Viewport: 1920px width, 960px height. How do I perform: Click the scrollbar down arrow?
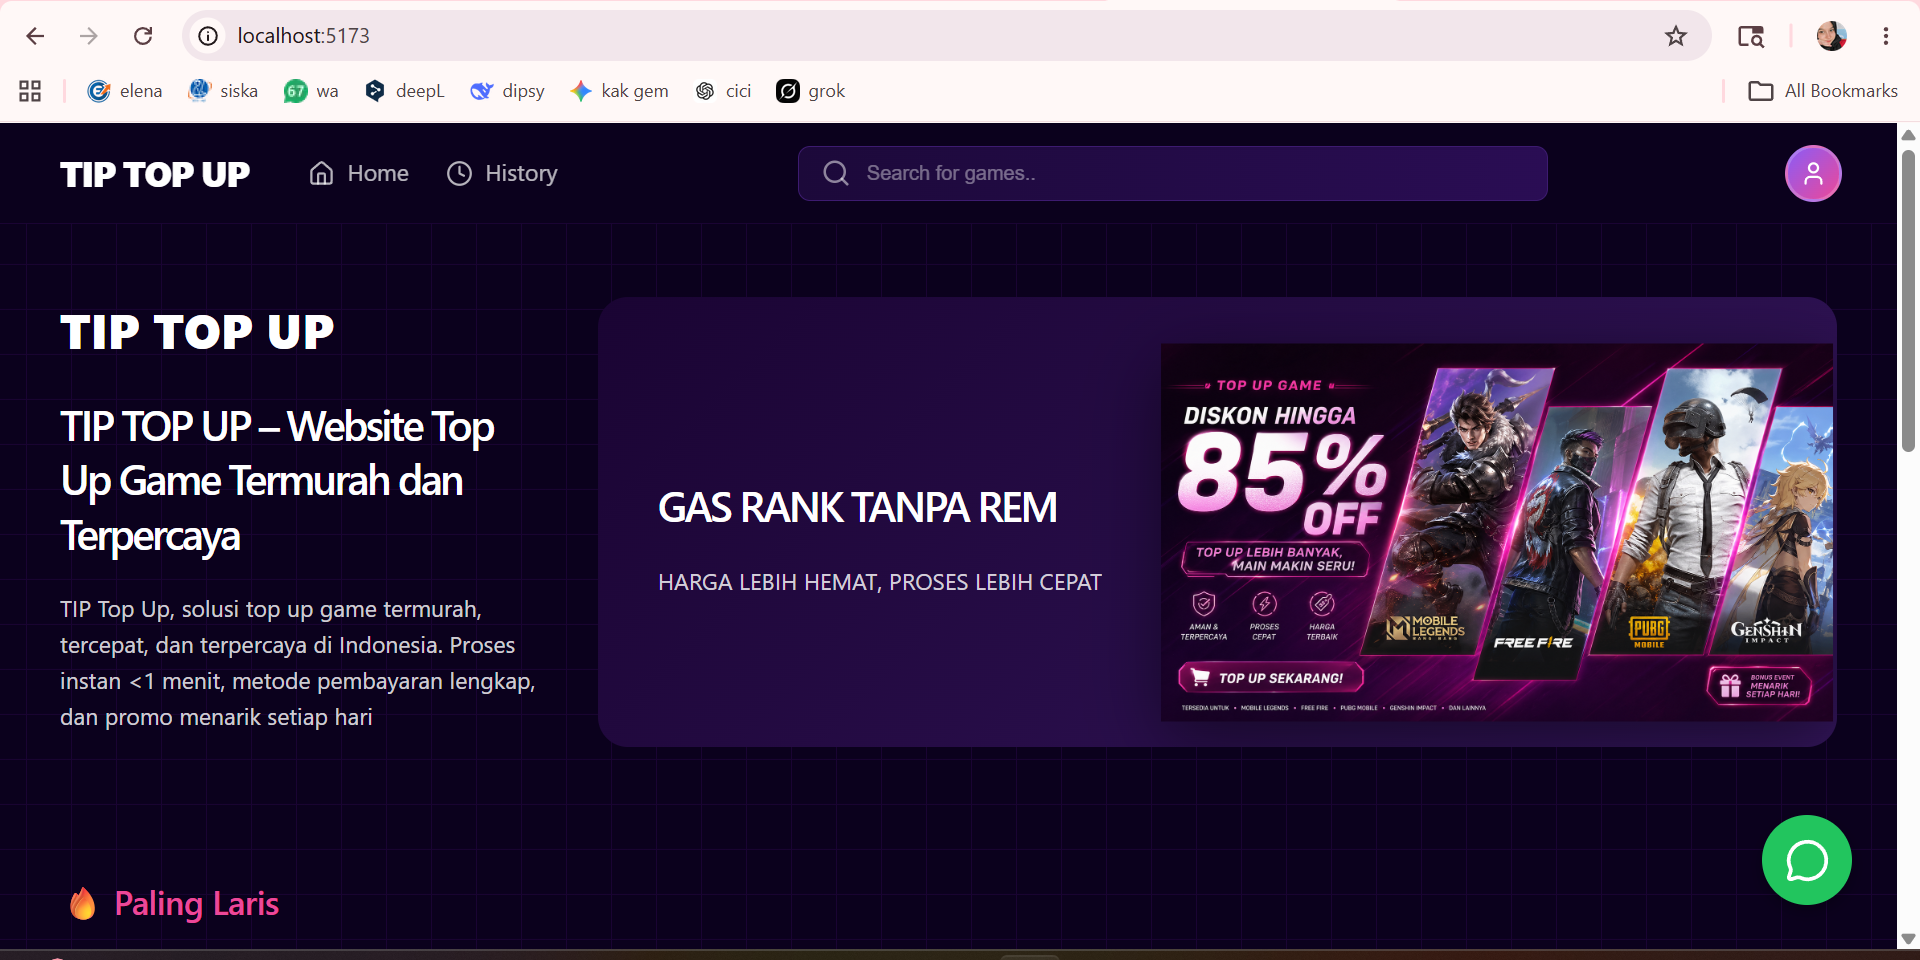pos(1908,939)
